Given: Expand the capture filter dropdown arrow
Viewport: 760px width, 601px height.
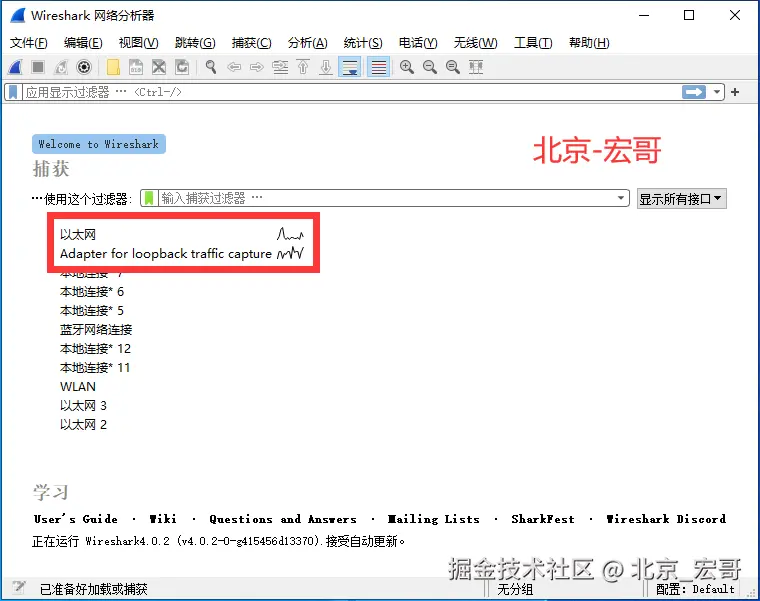Looking at the screenshot, I should (x=620, y=198).
